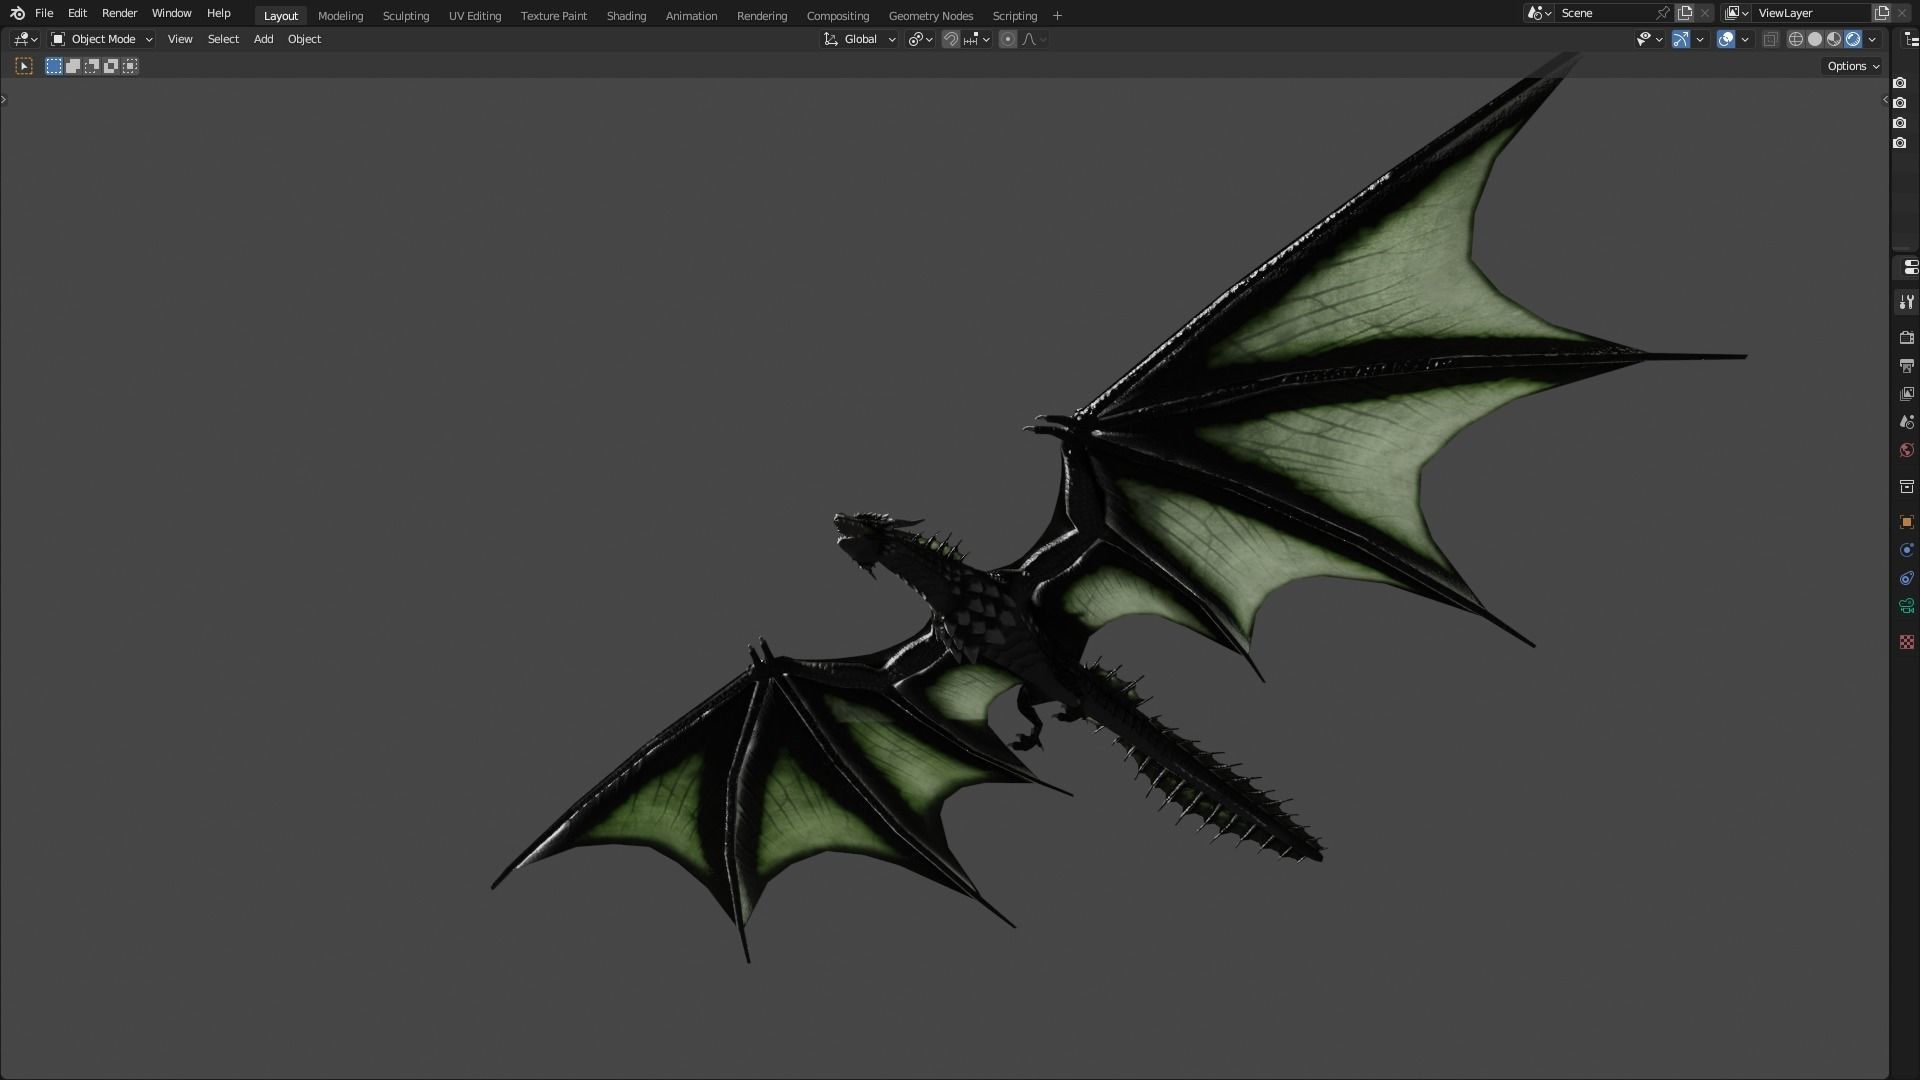Choose Subtract from selection mode

pos(92,66)
